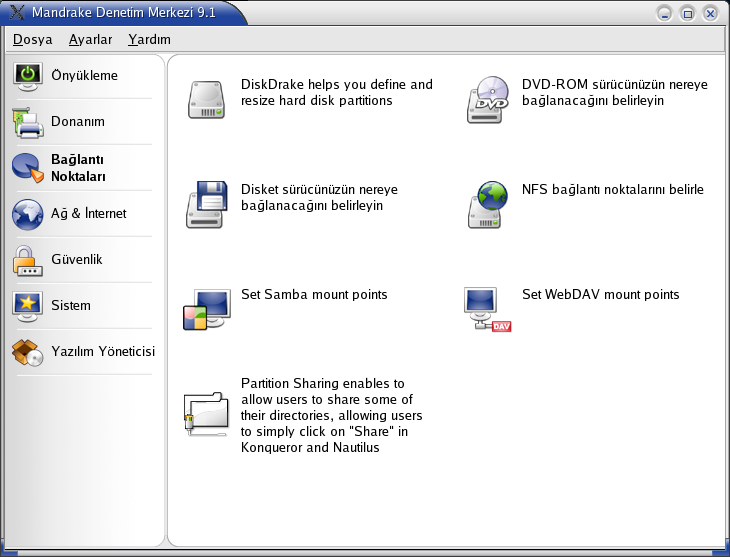The width and height of the screenshot is (730, 557).
Task: Select the Yazılım Yöneticisi package icon
Action: (x=28, y=352)
